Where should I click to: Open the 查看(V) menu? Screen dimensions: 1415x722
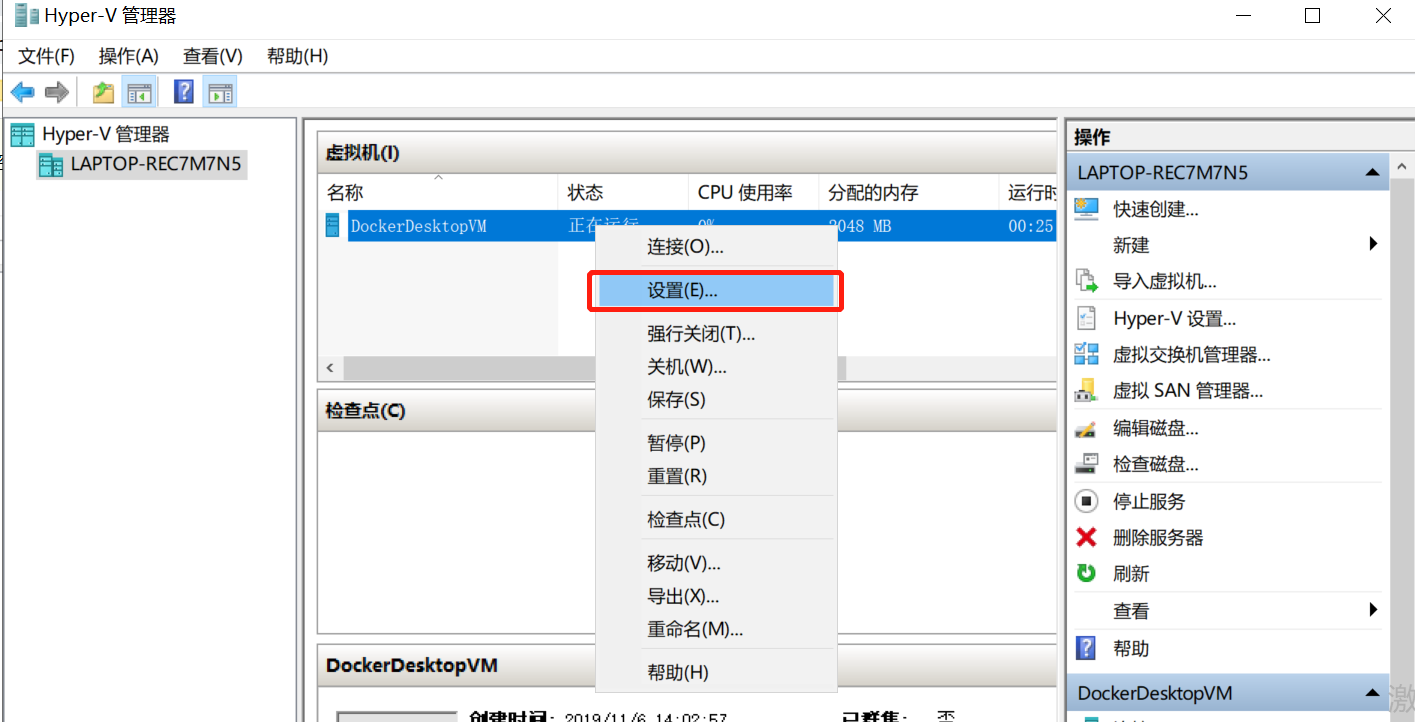click(213, 56)
